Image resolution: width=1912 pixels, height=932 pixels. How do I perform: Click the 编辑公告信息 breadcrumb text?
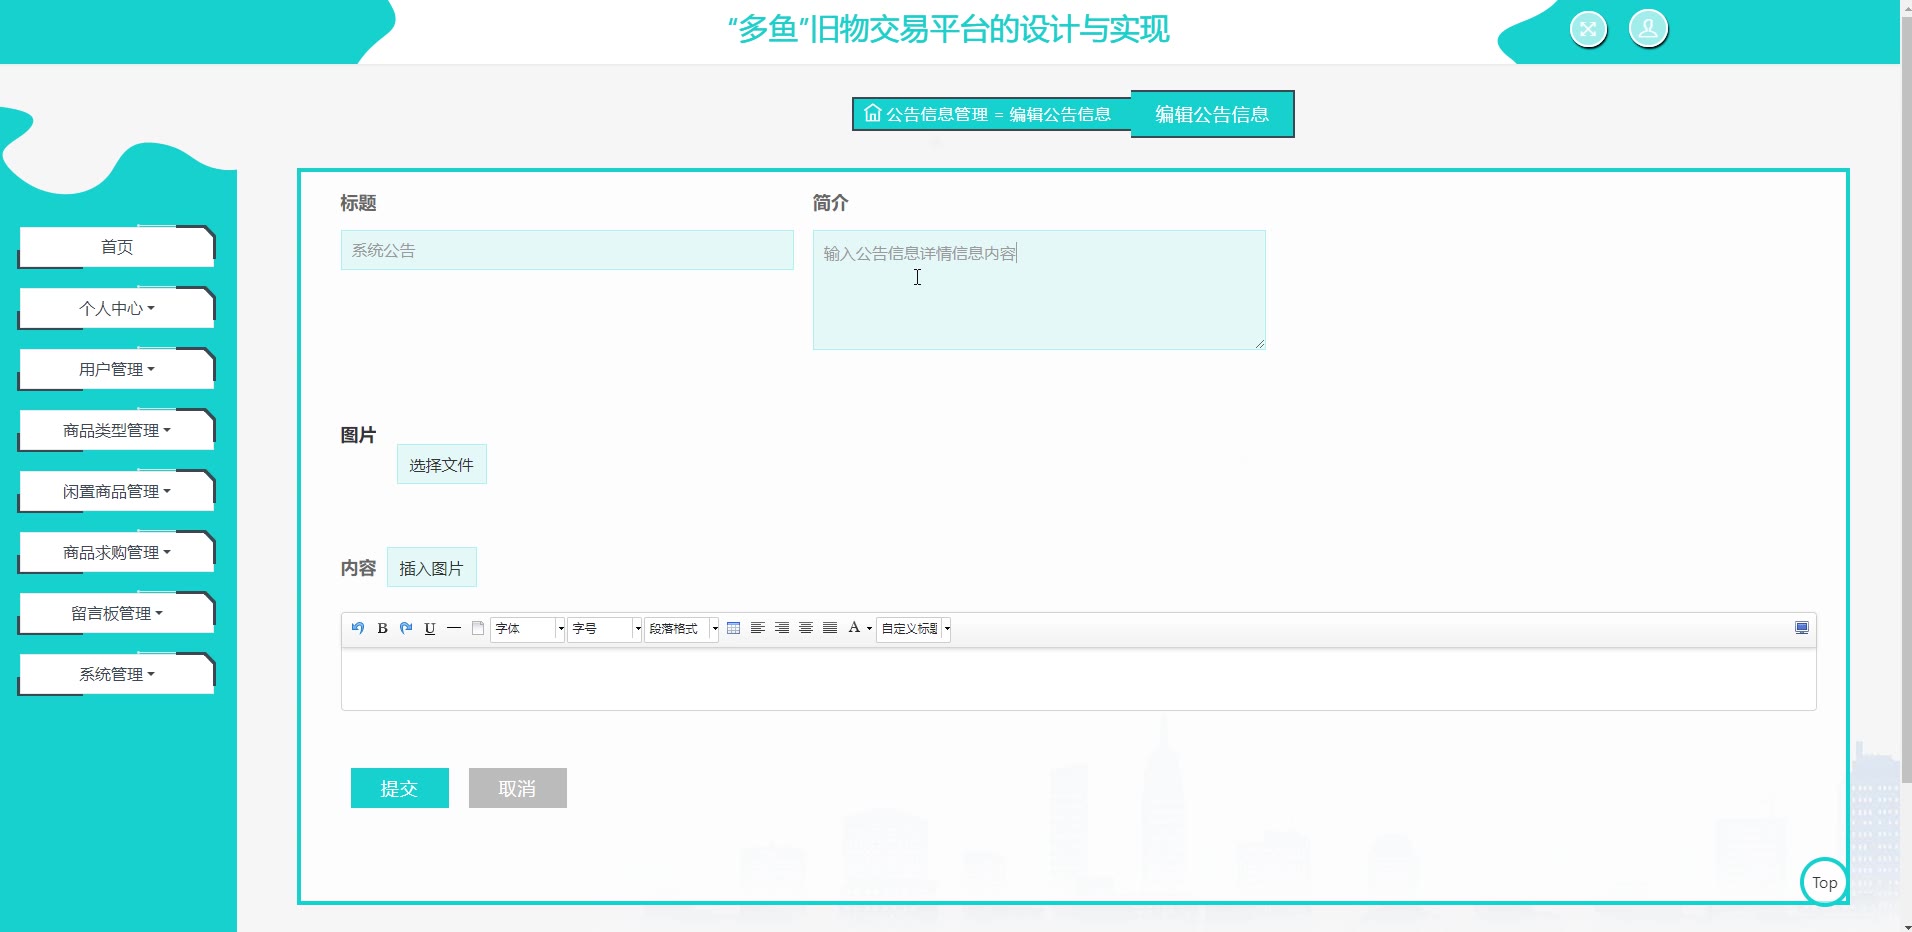1060,114
